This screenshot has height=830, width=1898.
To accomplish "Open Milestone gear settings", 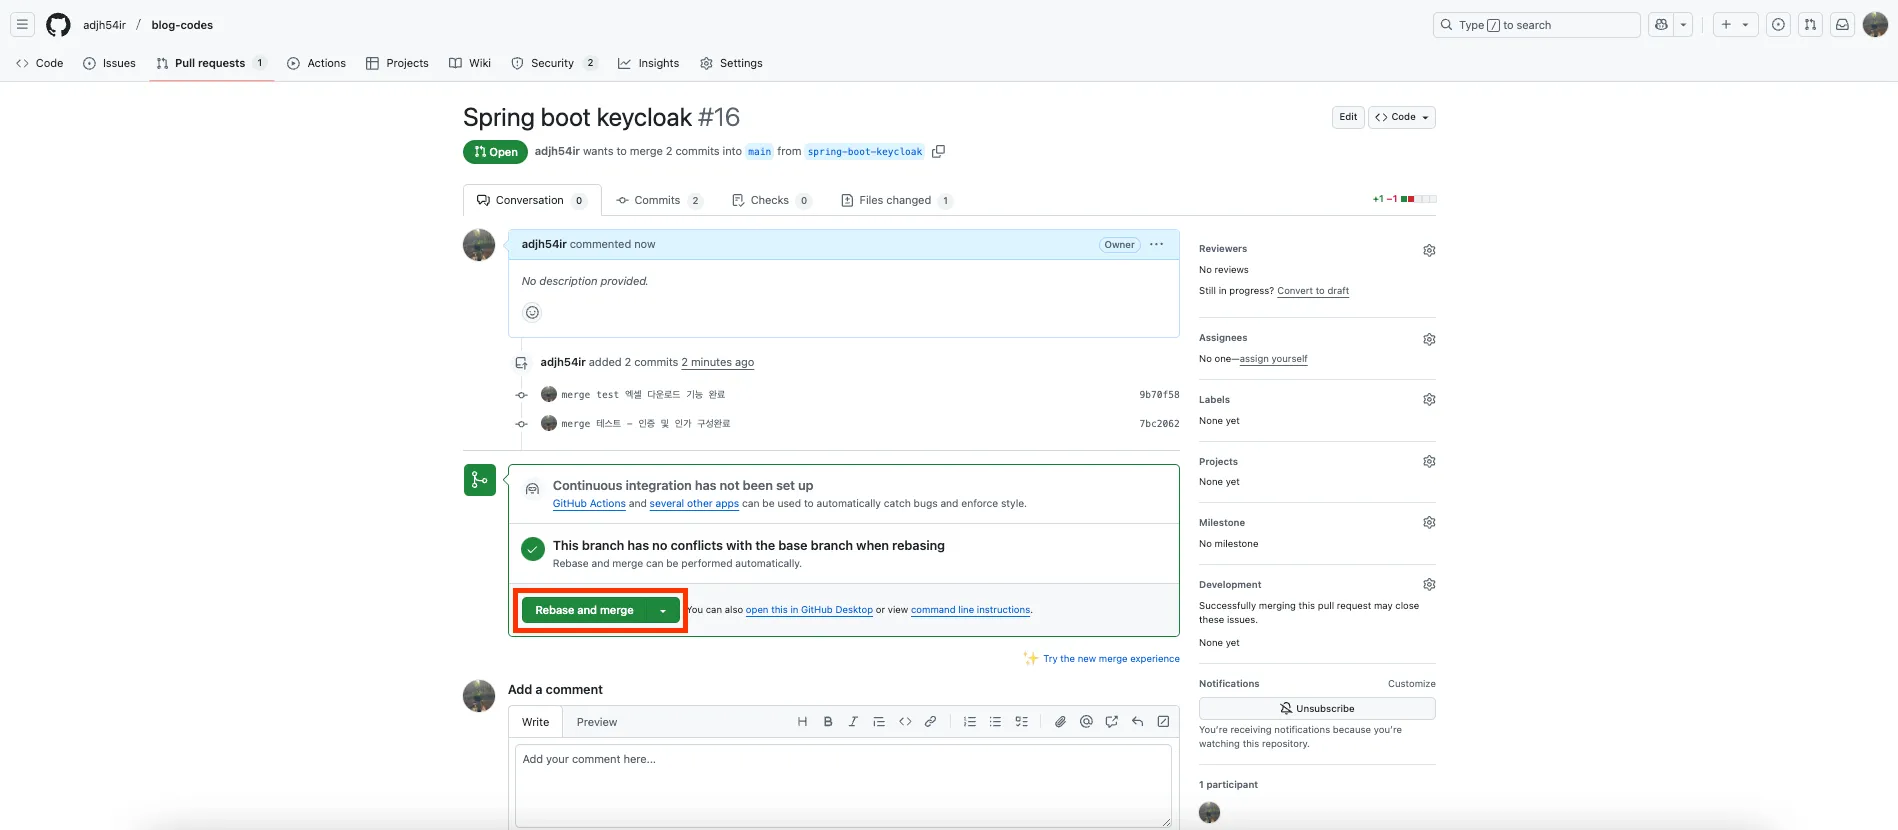I will tap(1429, 522).
